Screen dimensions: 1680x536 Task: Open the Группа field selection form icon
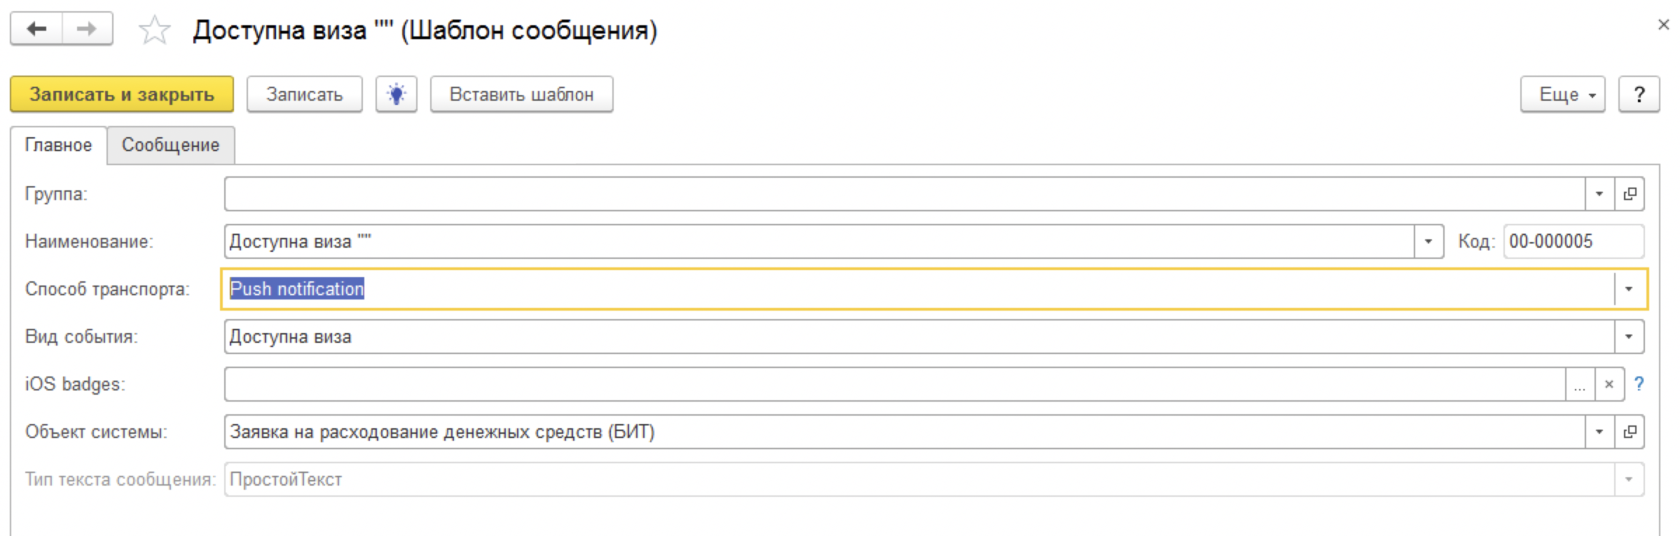(1630, 194)
